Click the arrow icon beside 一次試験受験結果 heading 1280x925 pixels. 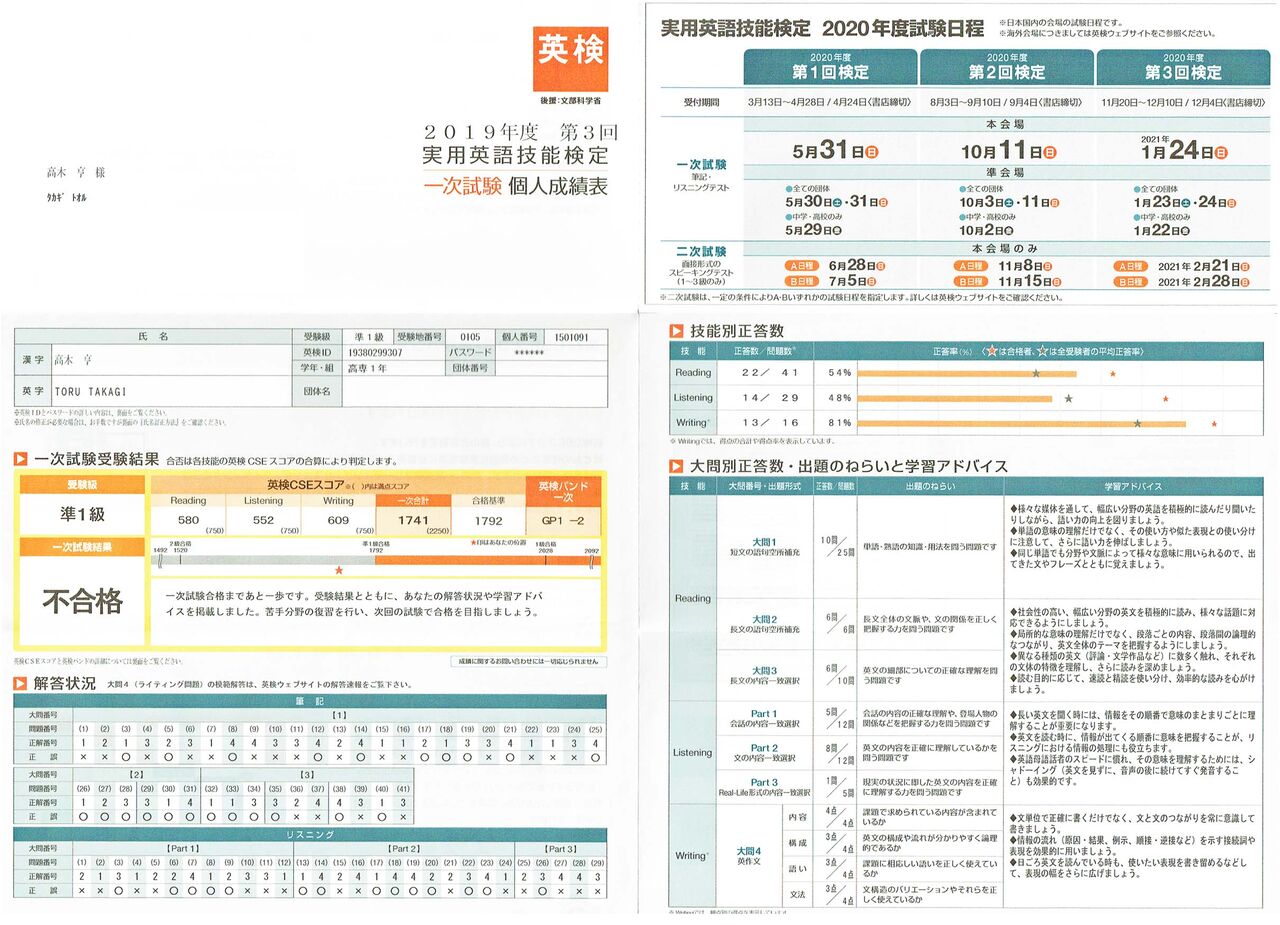coord(20,460)
